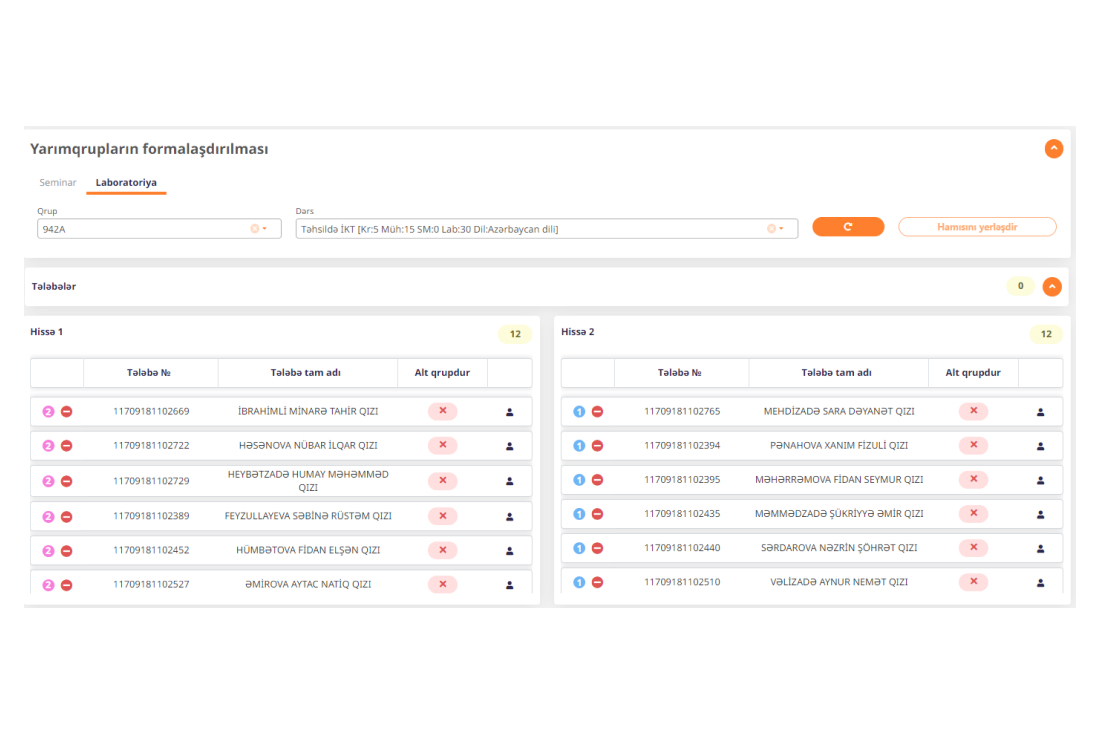
Task: Toggle Alt qrupdur for Hümbətova Fidan
Action: pyautogui.click(x=442, y=550)
